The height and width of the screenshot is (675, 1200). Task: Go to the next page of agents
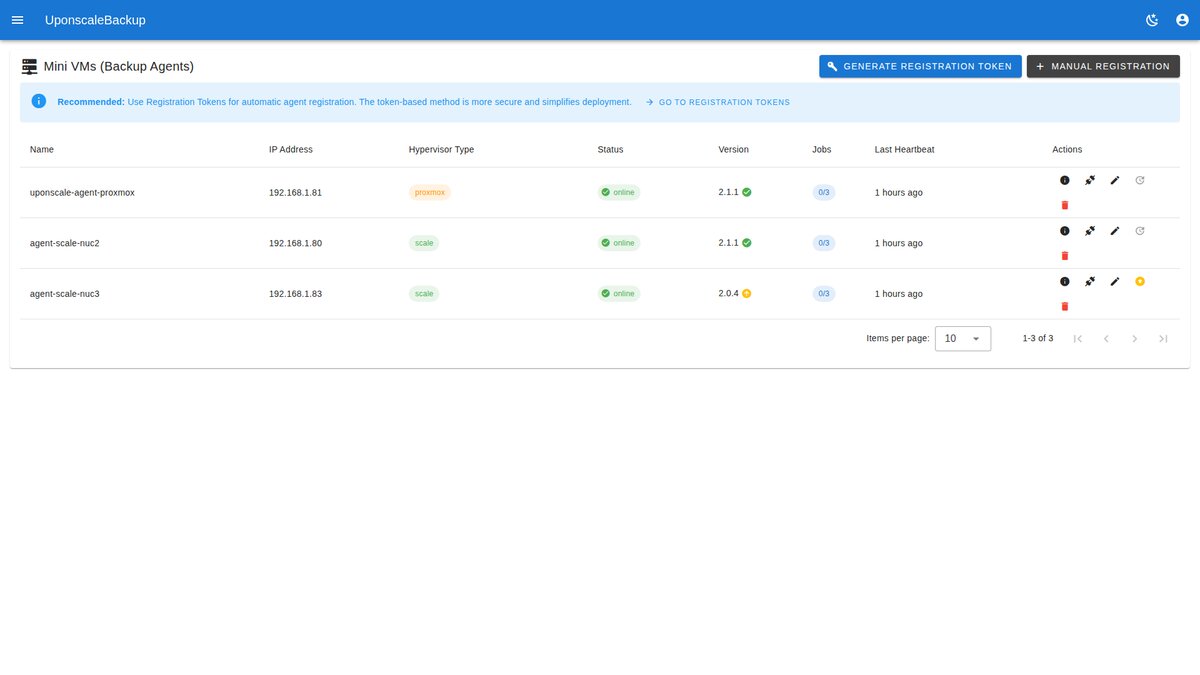coord(1134,339)
